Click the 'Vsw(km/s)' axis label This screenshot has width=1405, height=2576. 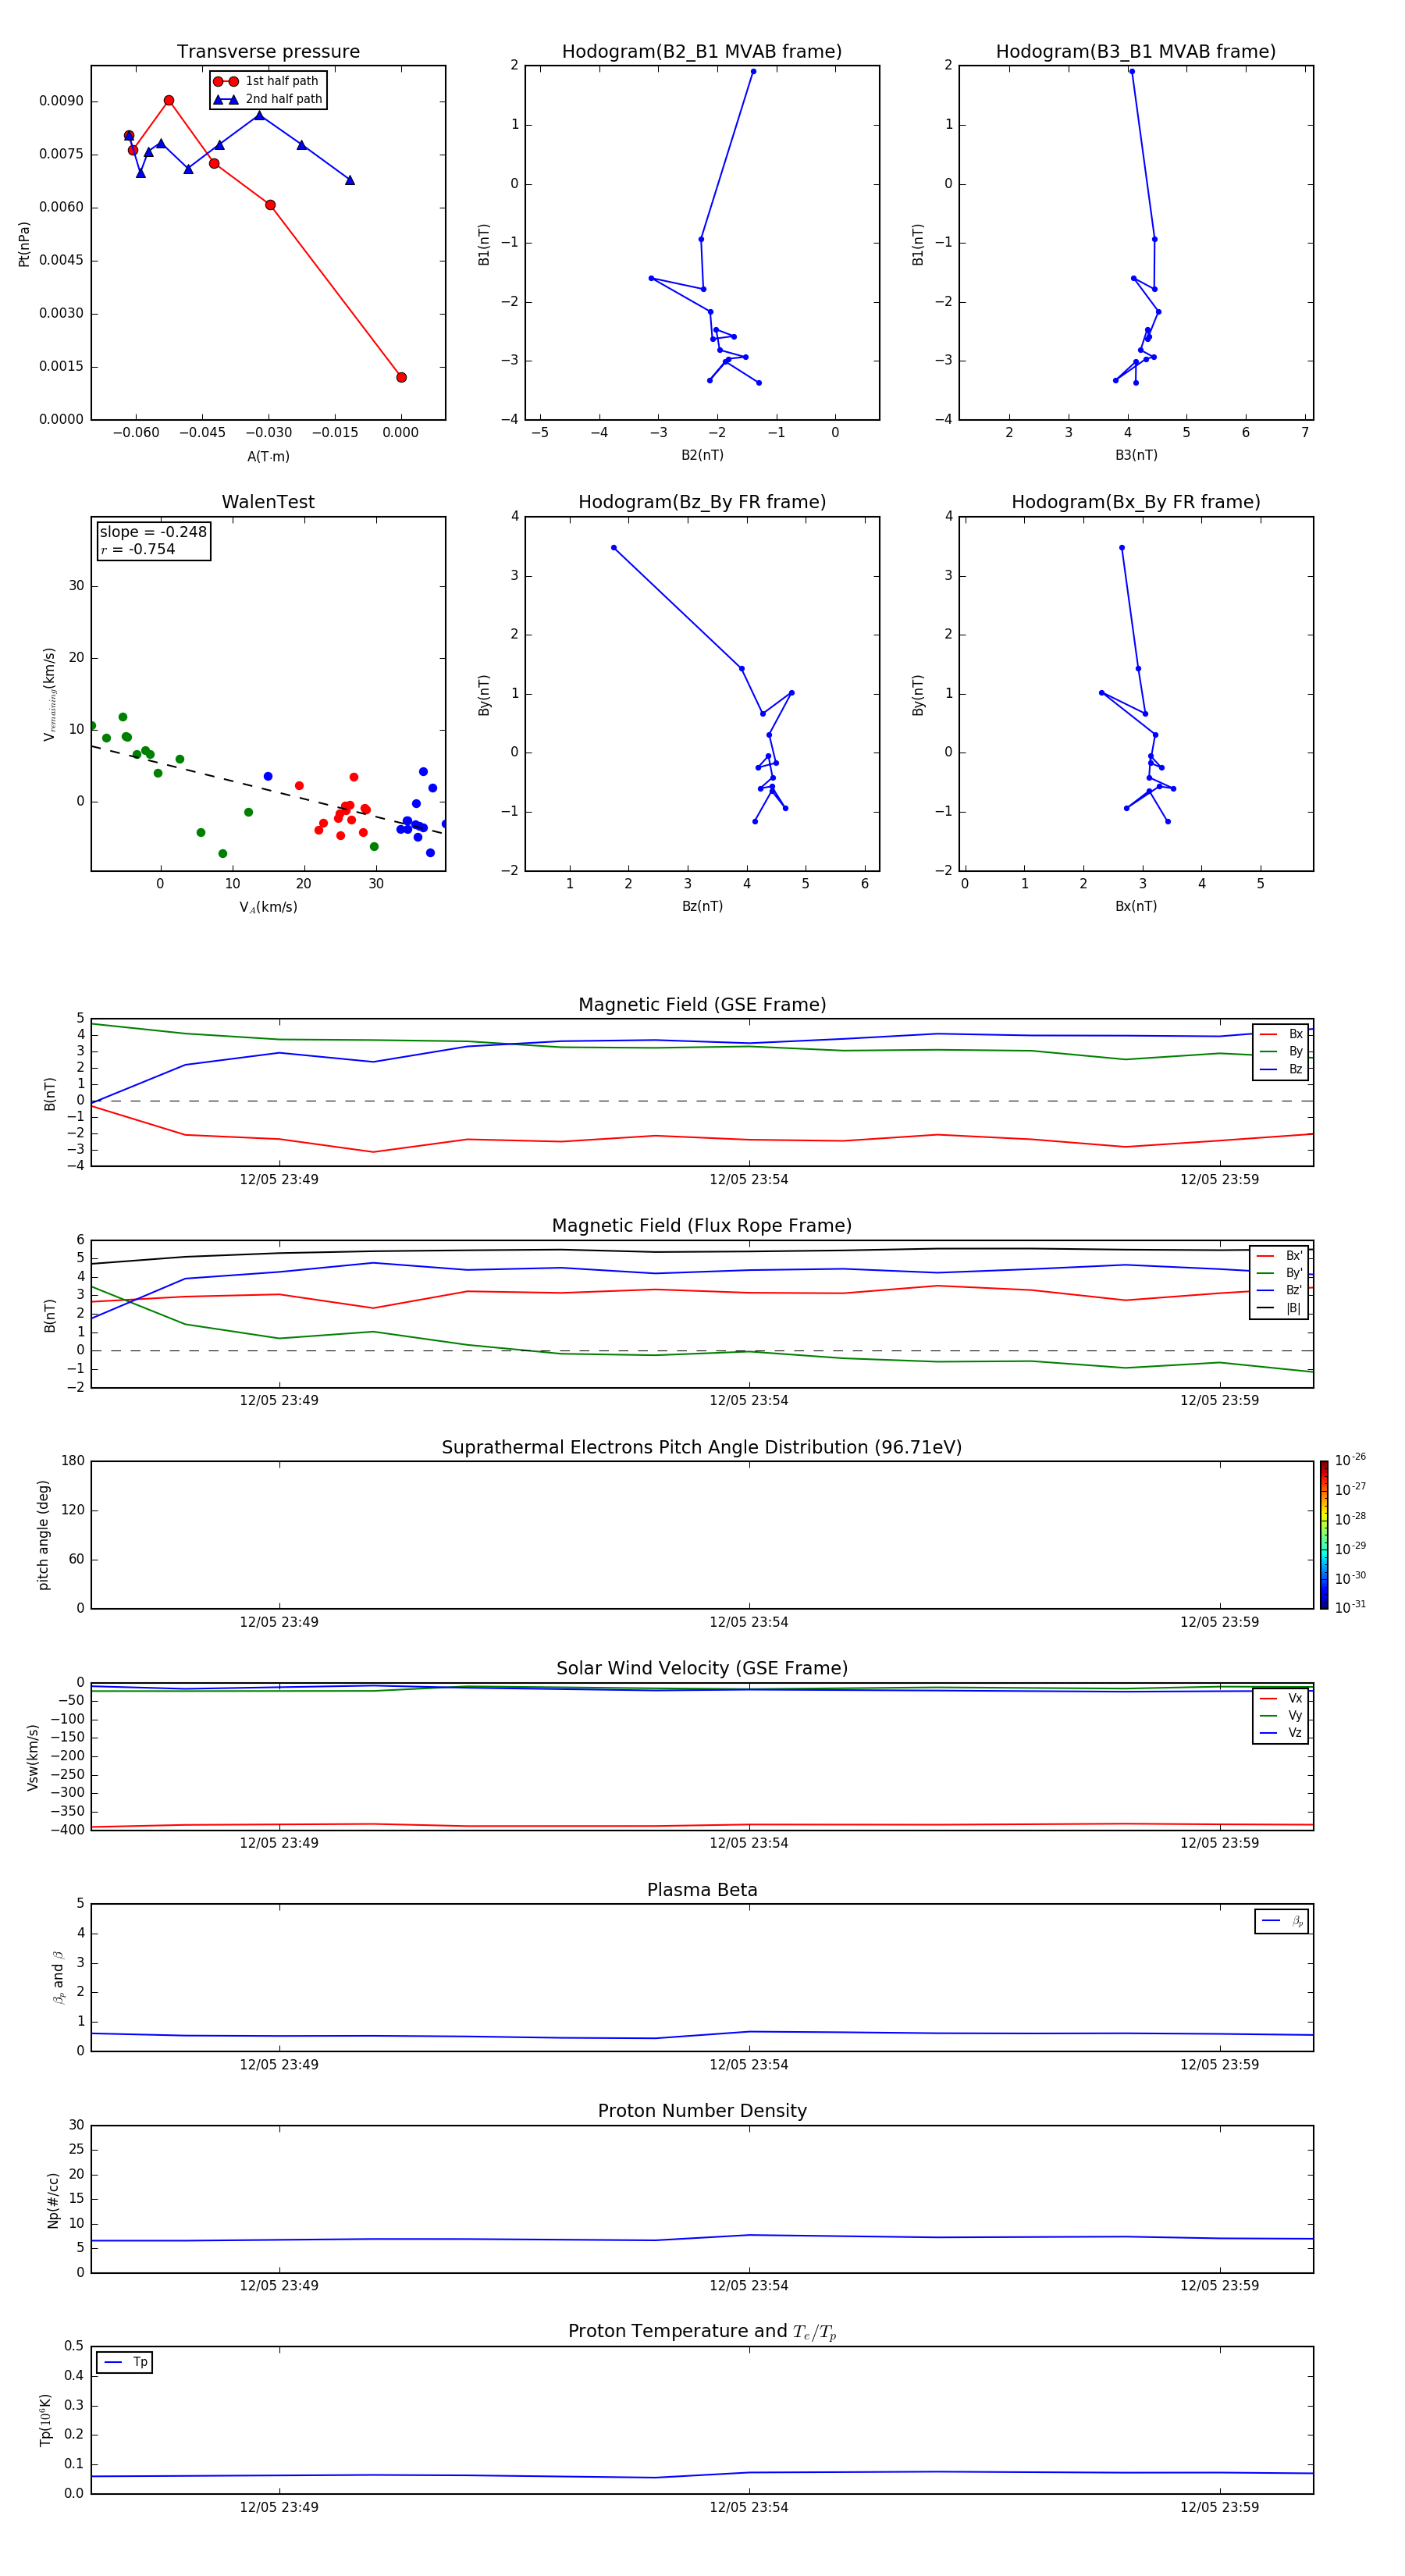coord(33,1757)
